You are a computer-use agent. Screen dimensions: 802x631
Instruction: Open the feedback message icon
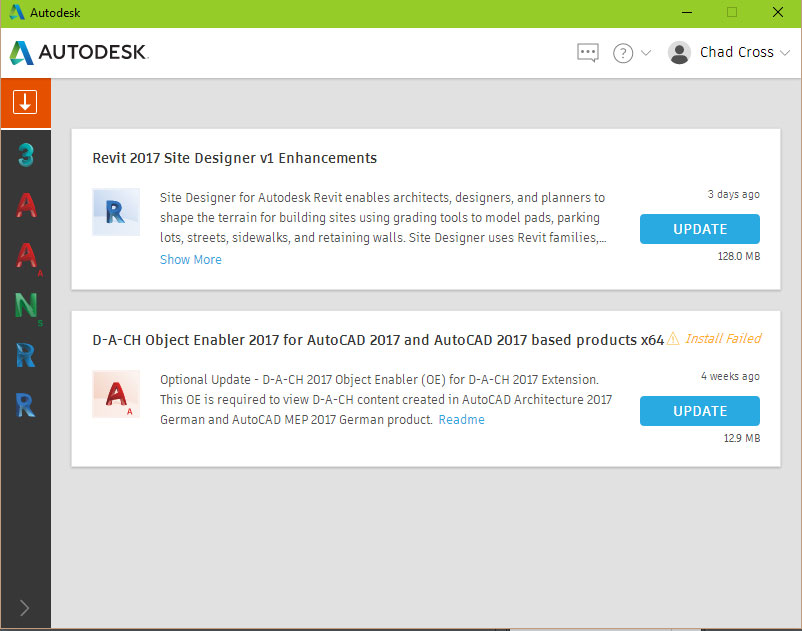(588, 52)
